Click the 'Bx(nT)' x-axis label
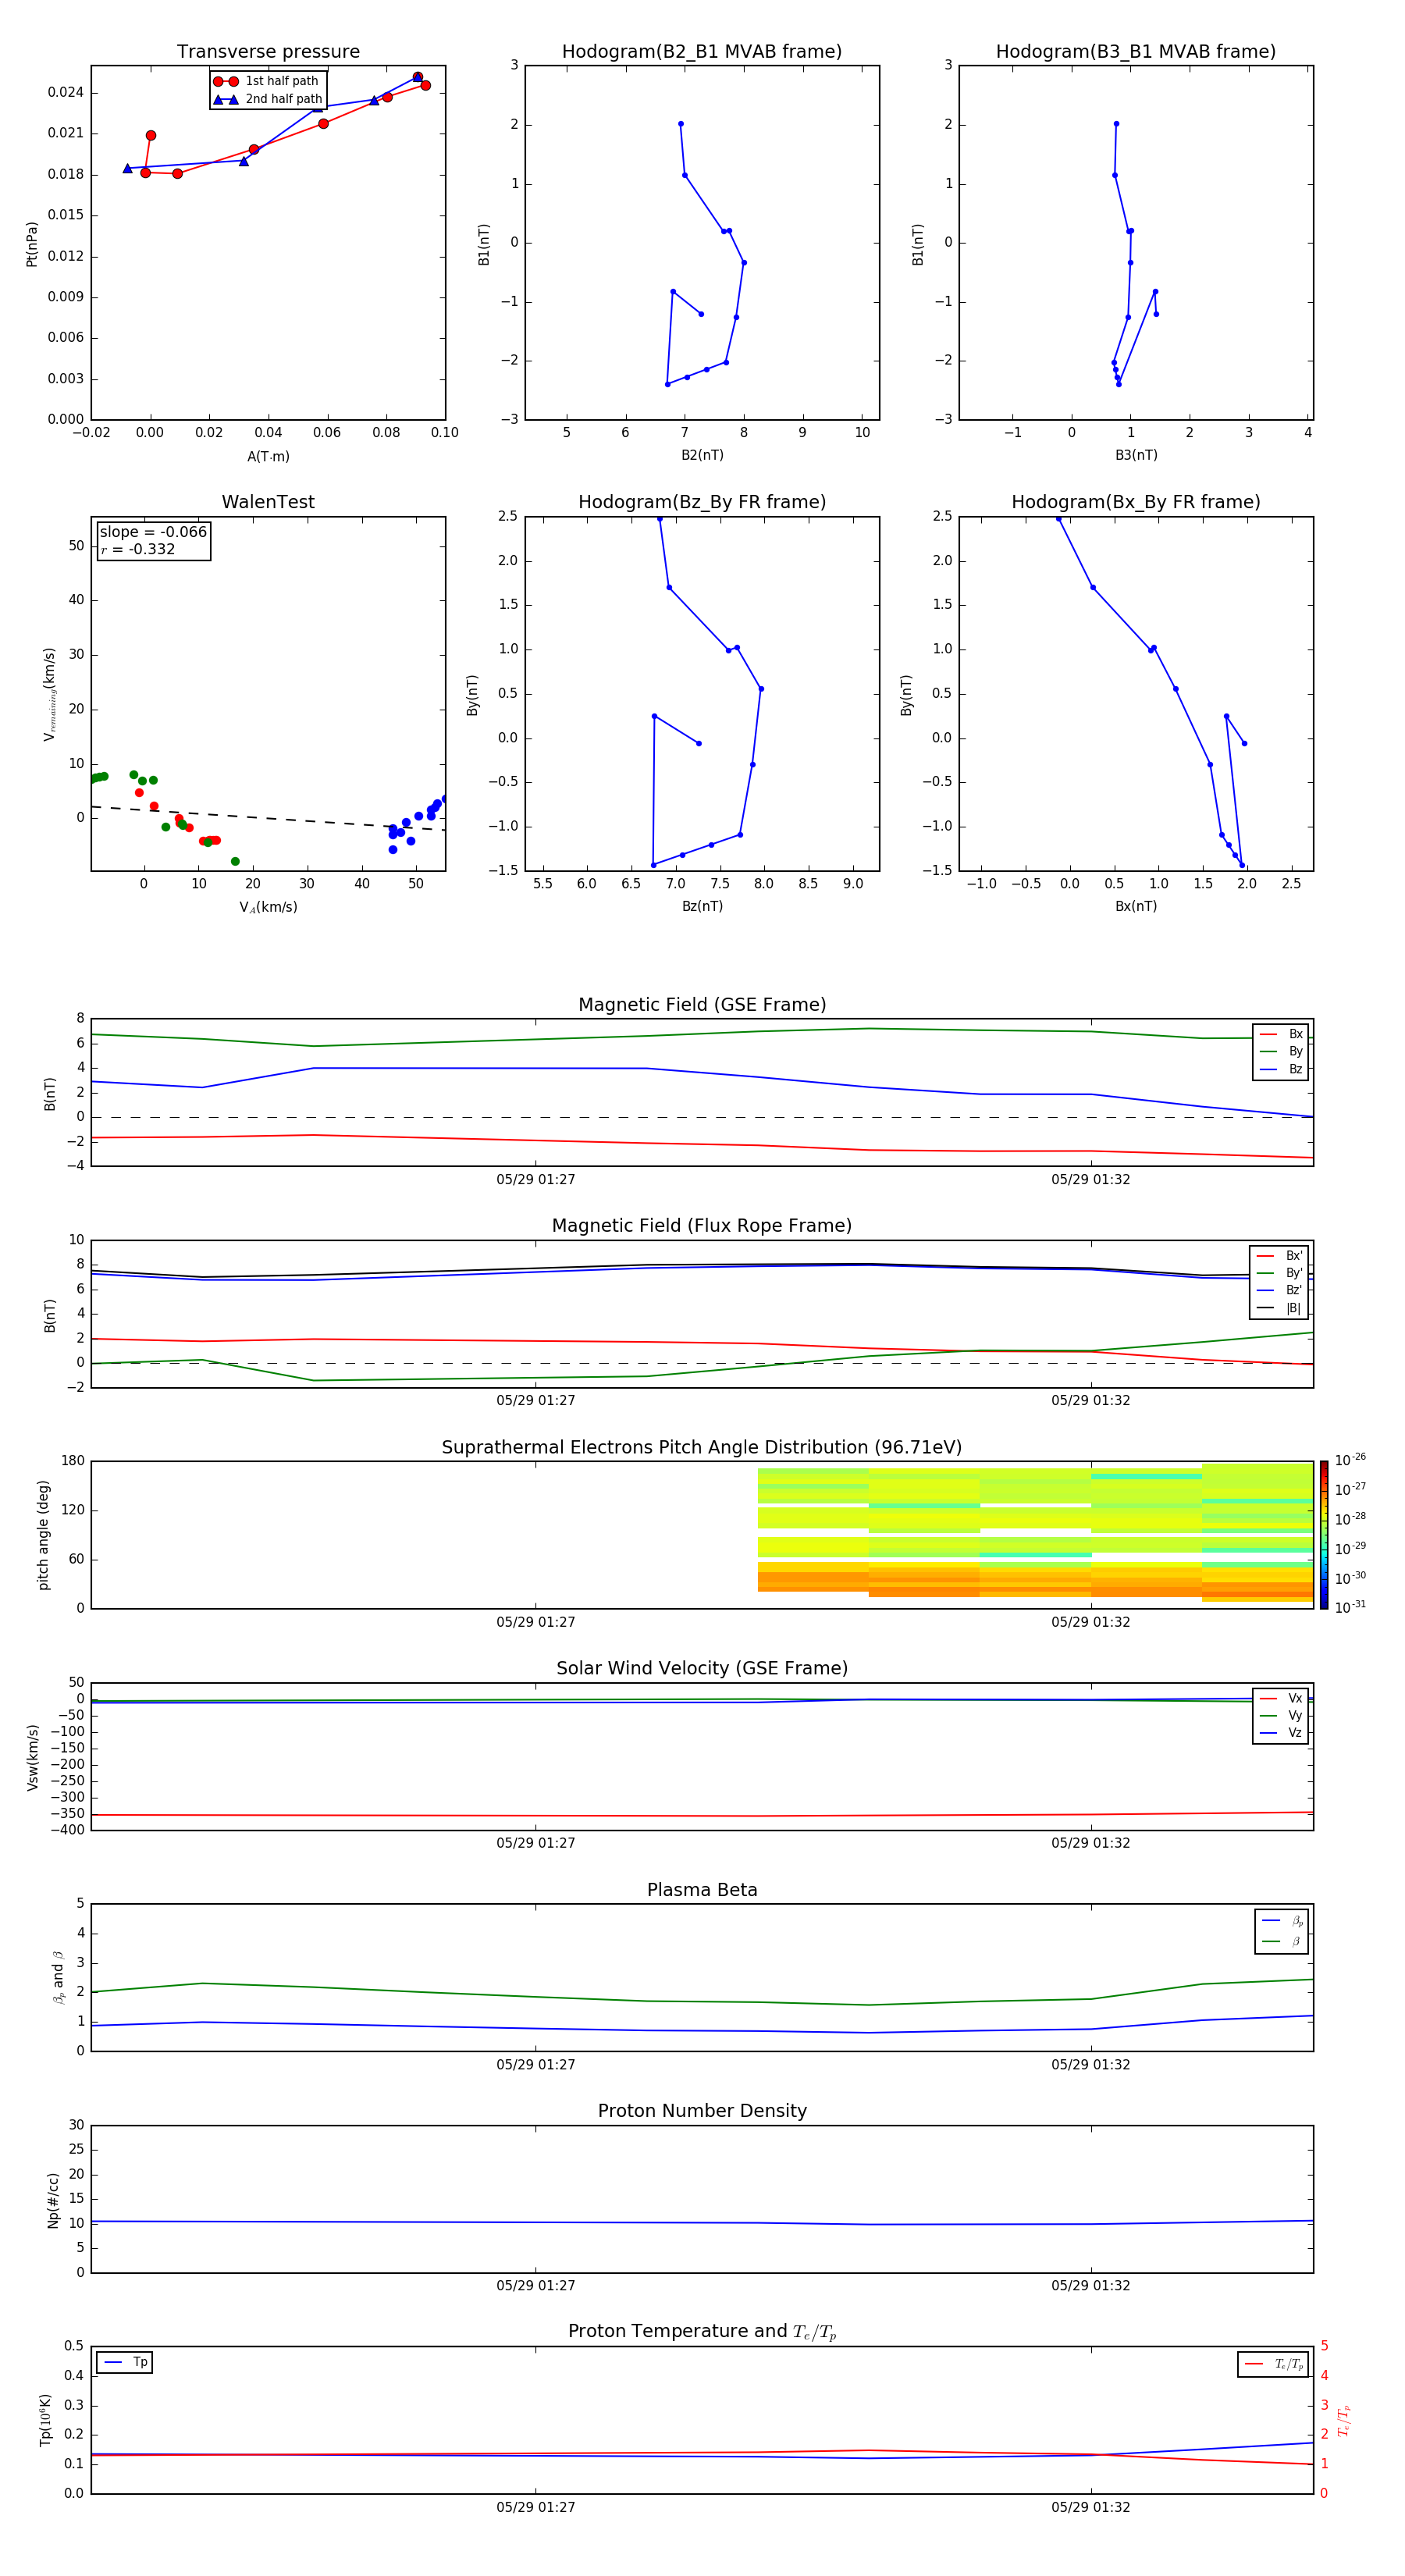 [1136, 906]
